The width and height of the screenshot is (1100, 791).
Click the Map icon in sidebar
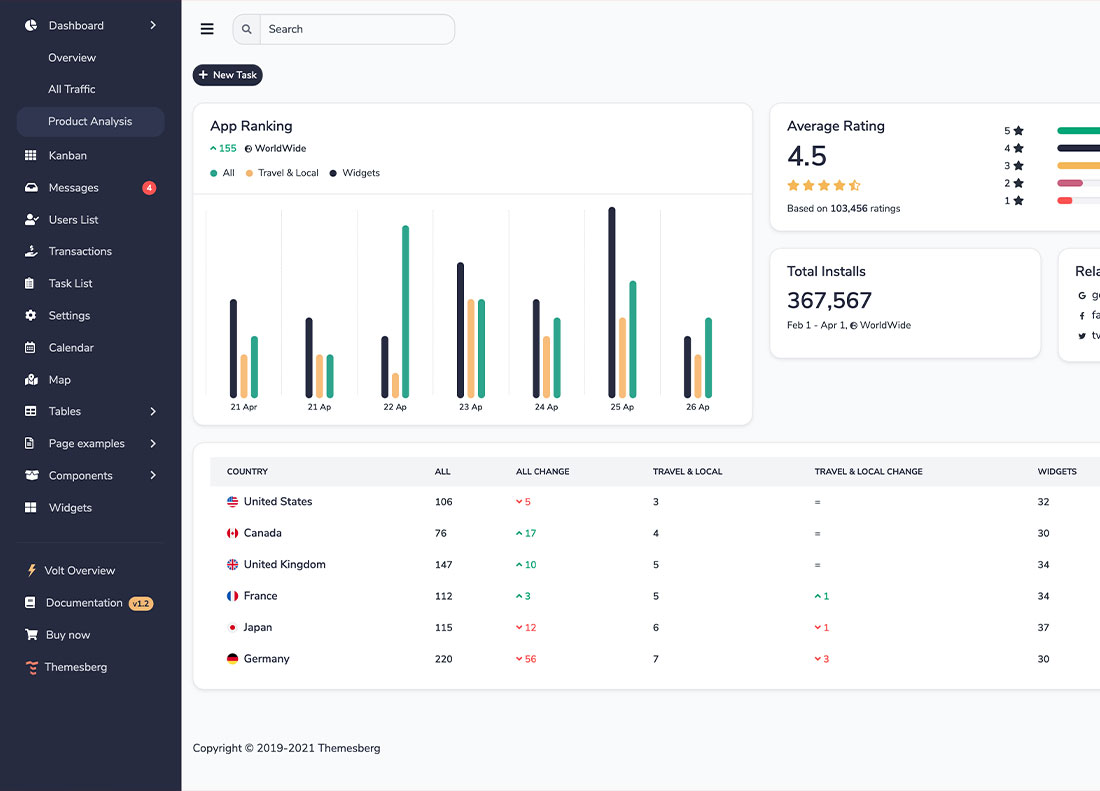pyautogui.click(x=30, y=380)
